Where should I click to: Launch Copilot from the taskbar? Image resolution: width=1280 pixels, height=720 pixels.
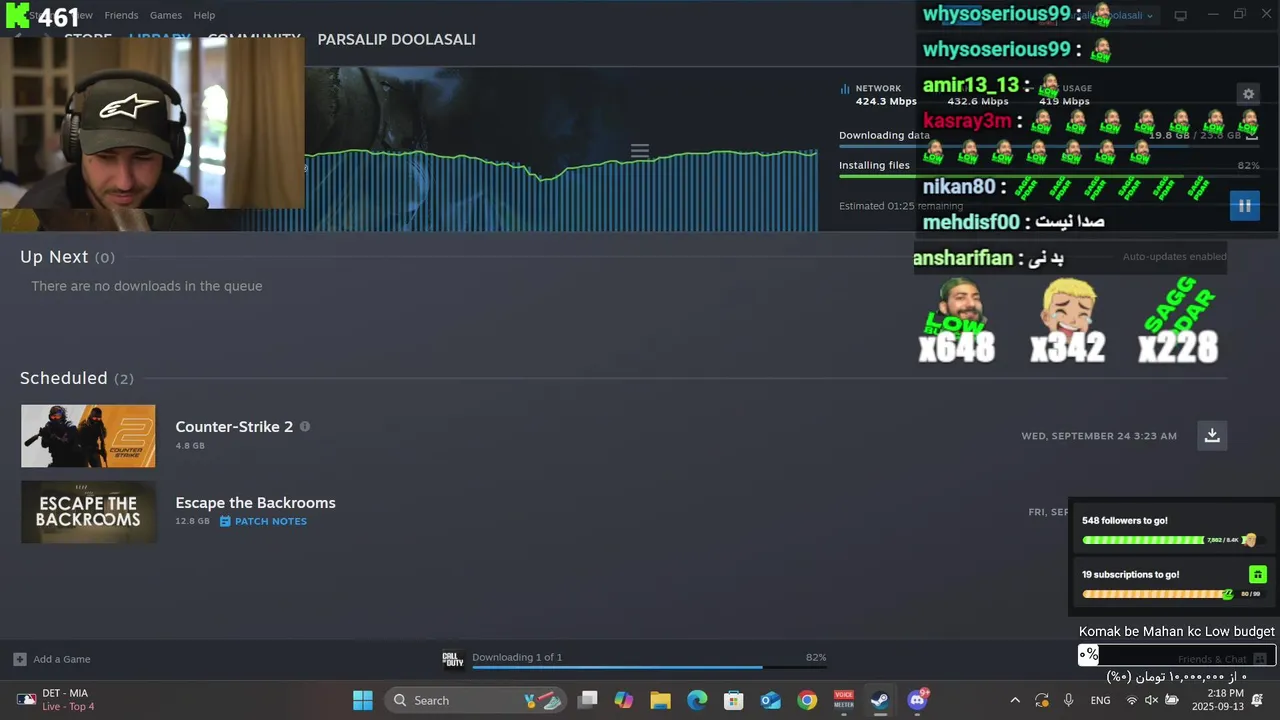click(624, 700)
